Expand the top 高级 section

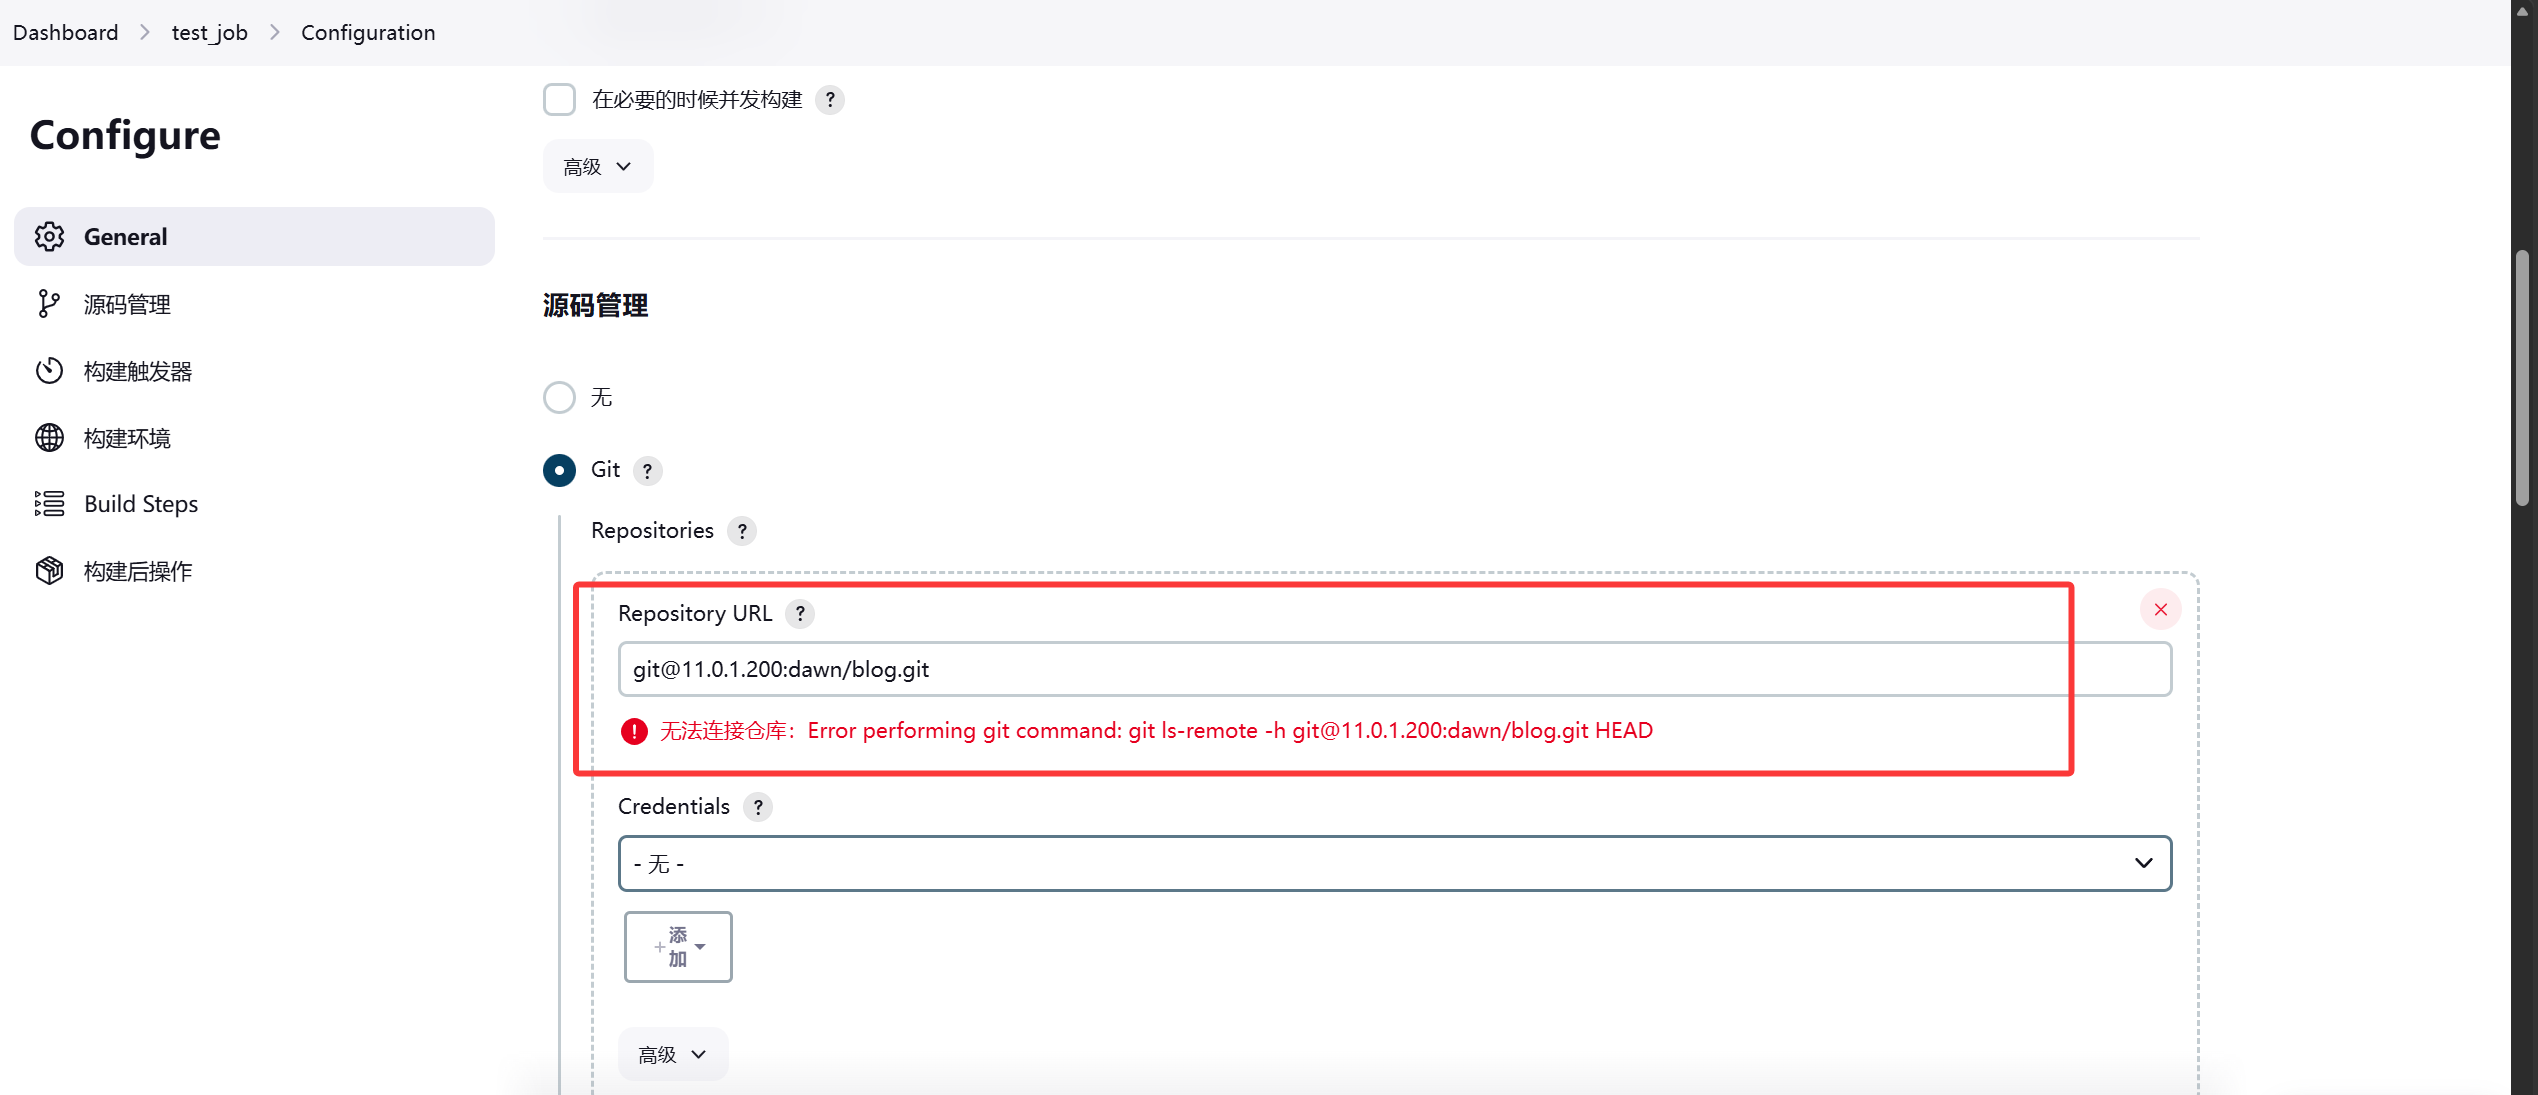click(598, 167)
